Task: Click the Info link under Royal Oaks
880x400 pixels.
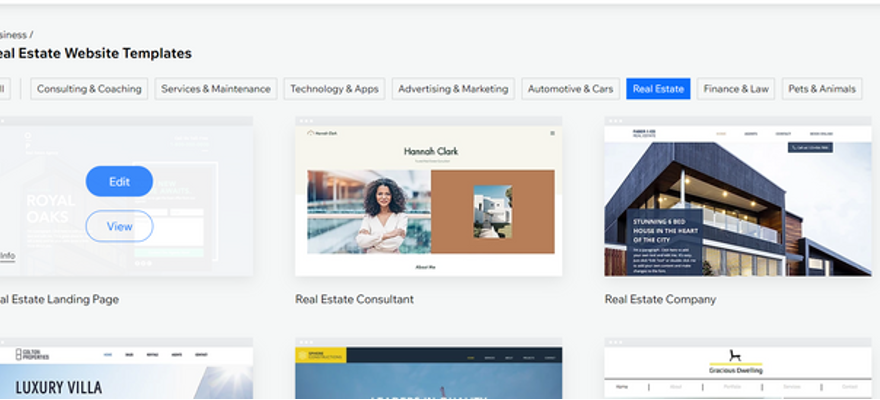Action: 7,256
